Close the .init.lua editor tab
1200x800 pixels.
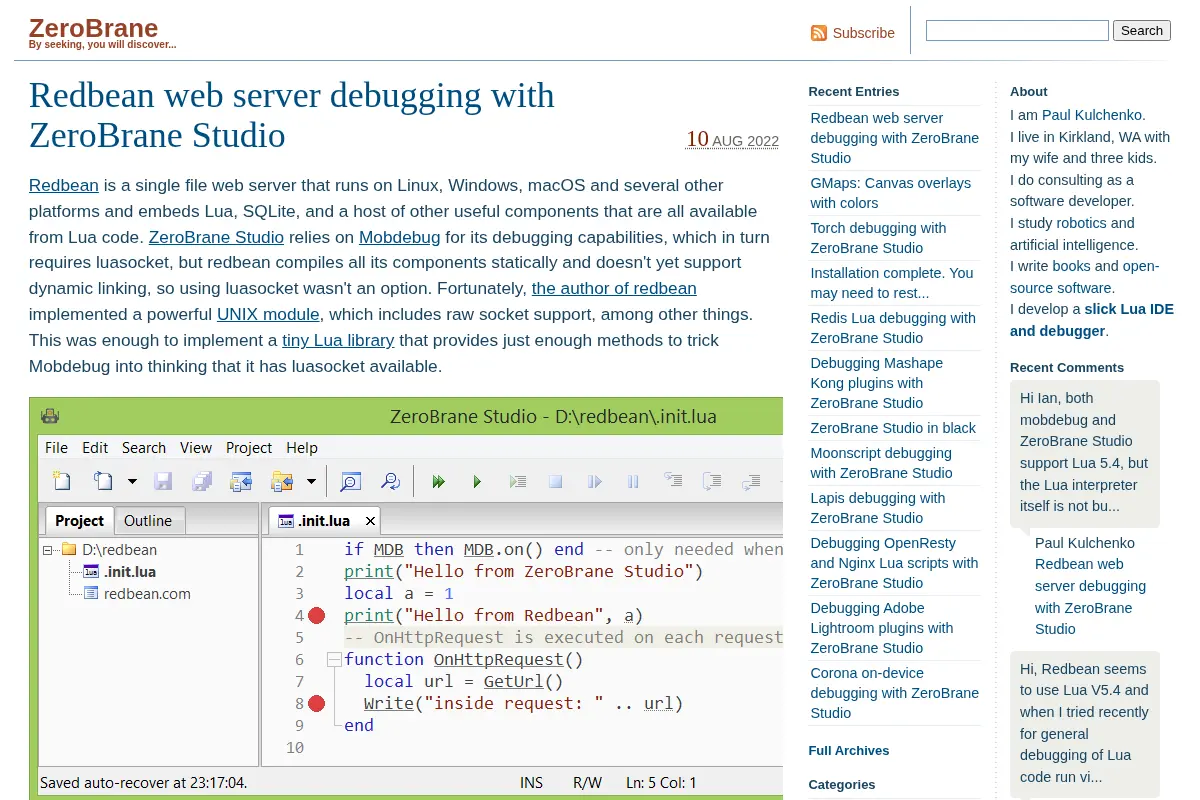(370, 521)
